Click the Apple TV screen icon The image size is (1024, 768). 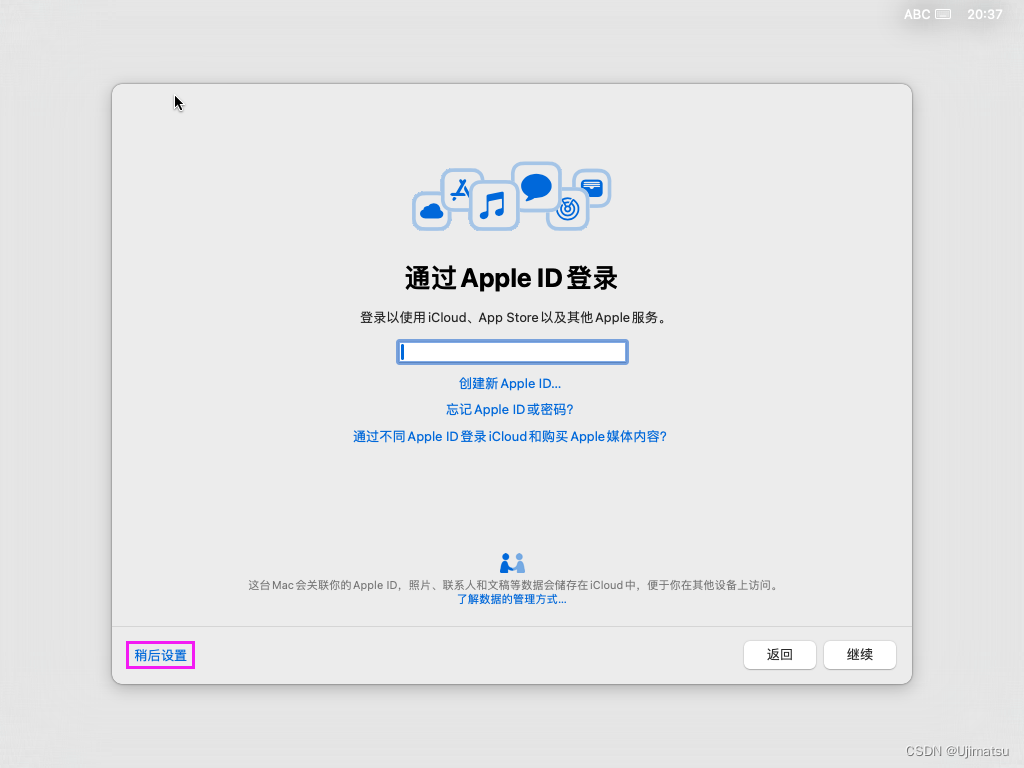tap(592, 188)
